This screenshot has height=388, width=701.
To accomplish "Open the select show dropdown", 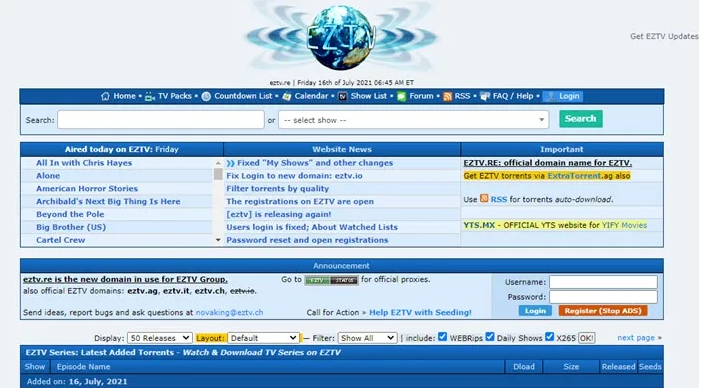I will coord(414,120).
